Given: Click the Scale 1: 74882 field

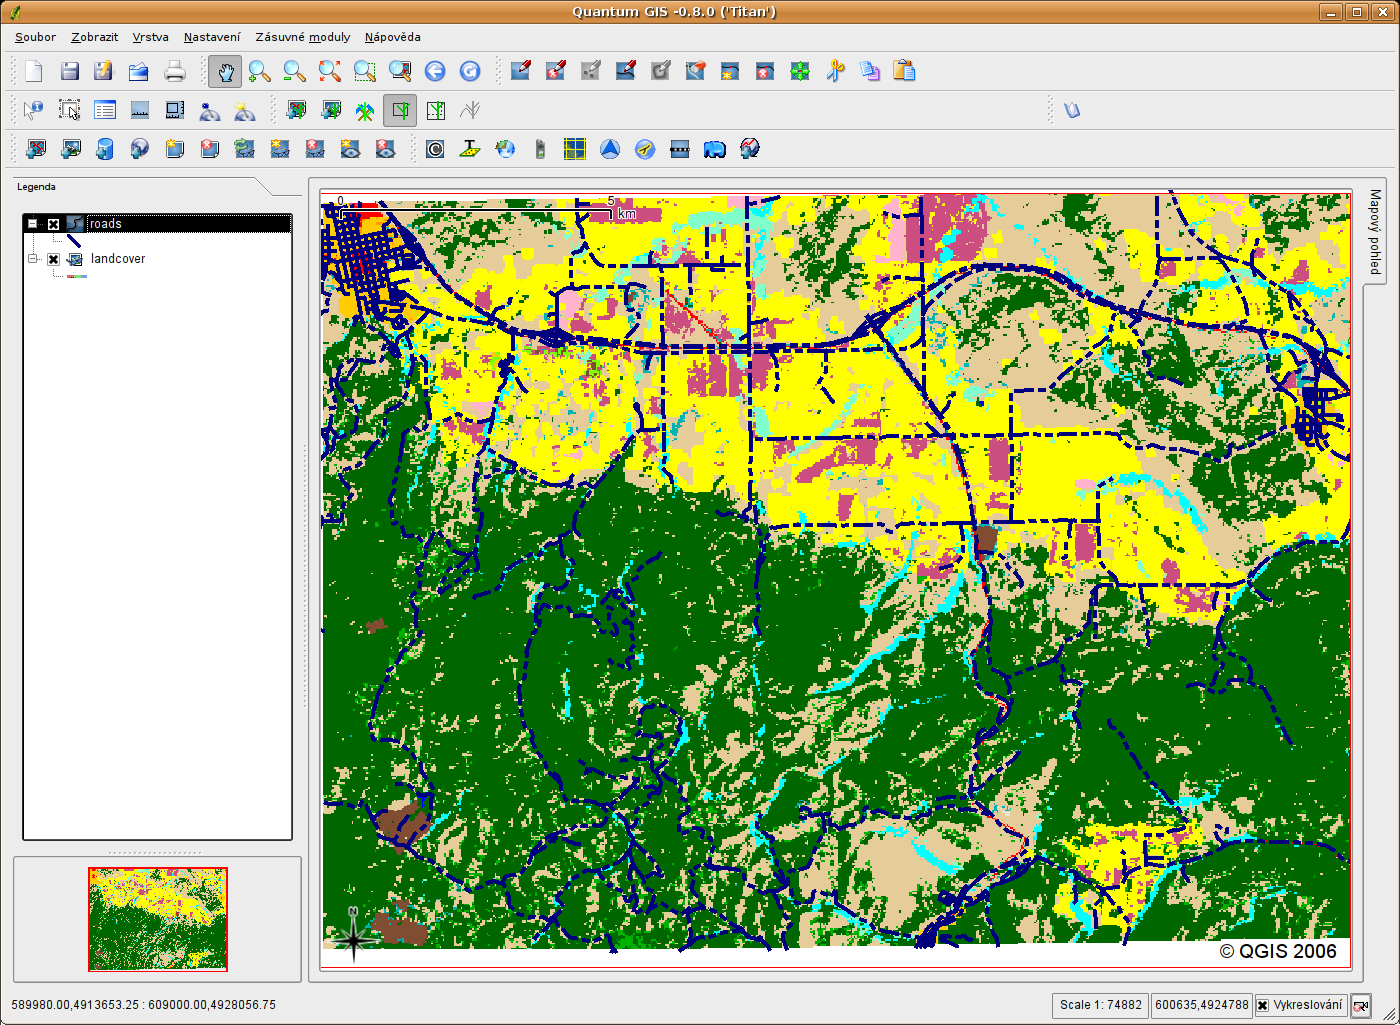Looking at the screenshot, I should (1100, 1005).
